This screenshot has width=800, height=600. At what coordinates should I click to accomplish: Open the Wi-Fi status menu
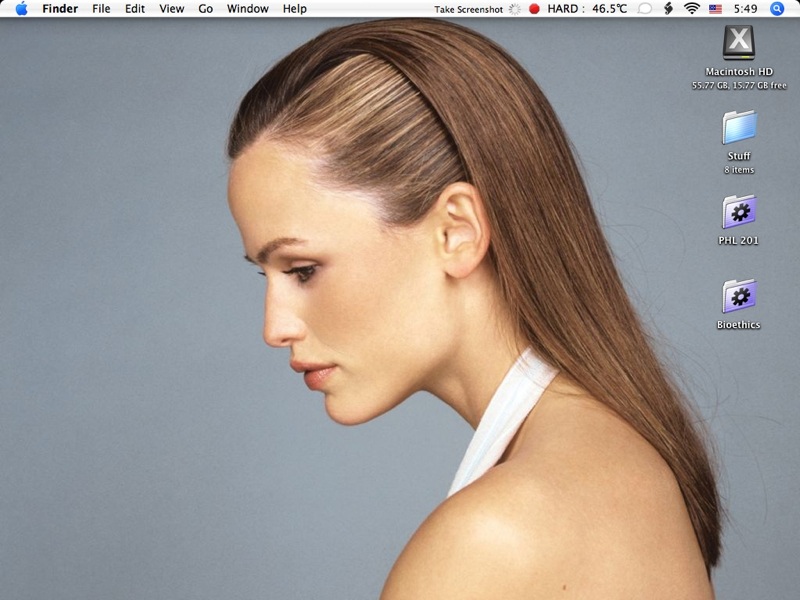point(692,9)
